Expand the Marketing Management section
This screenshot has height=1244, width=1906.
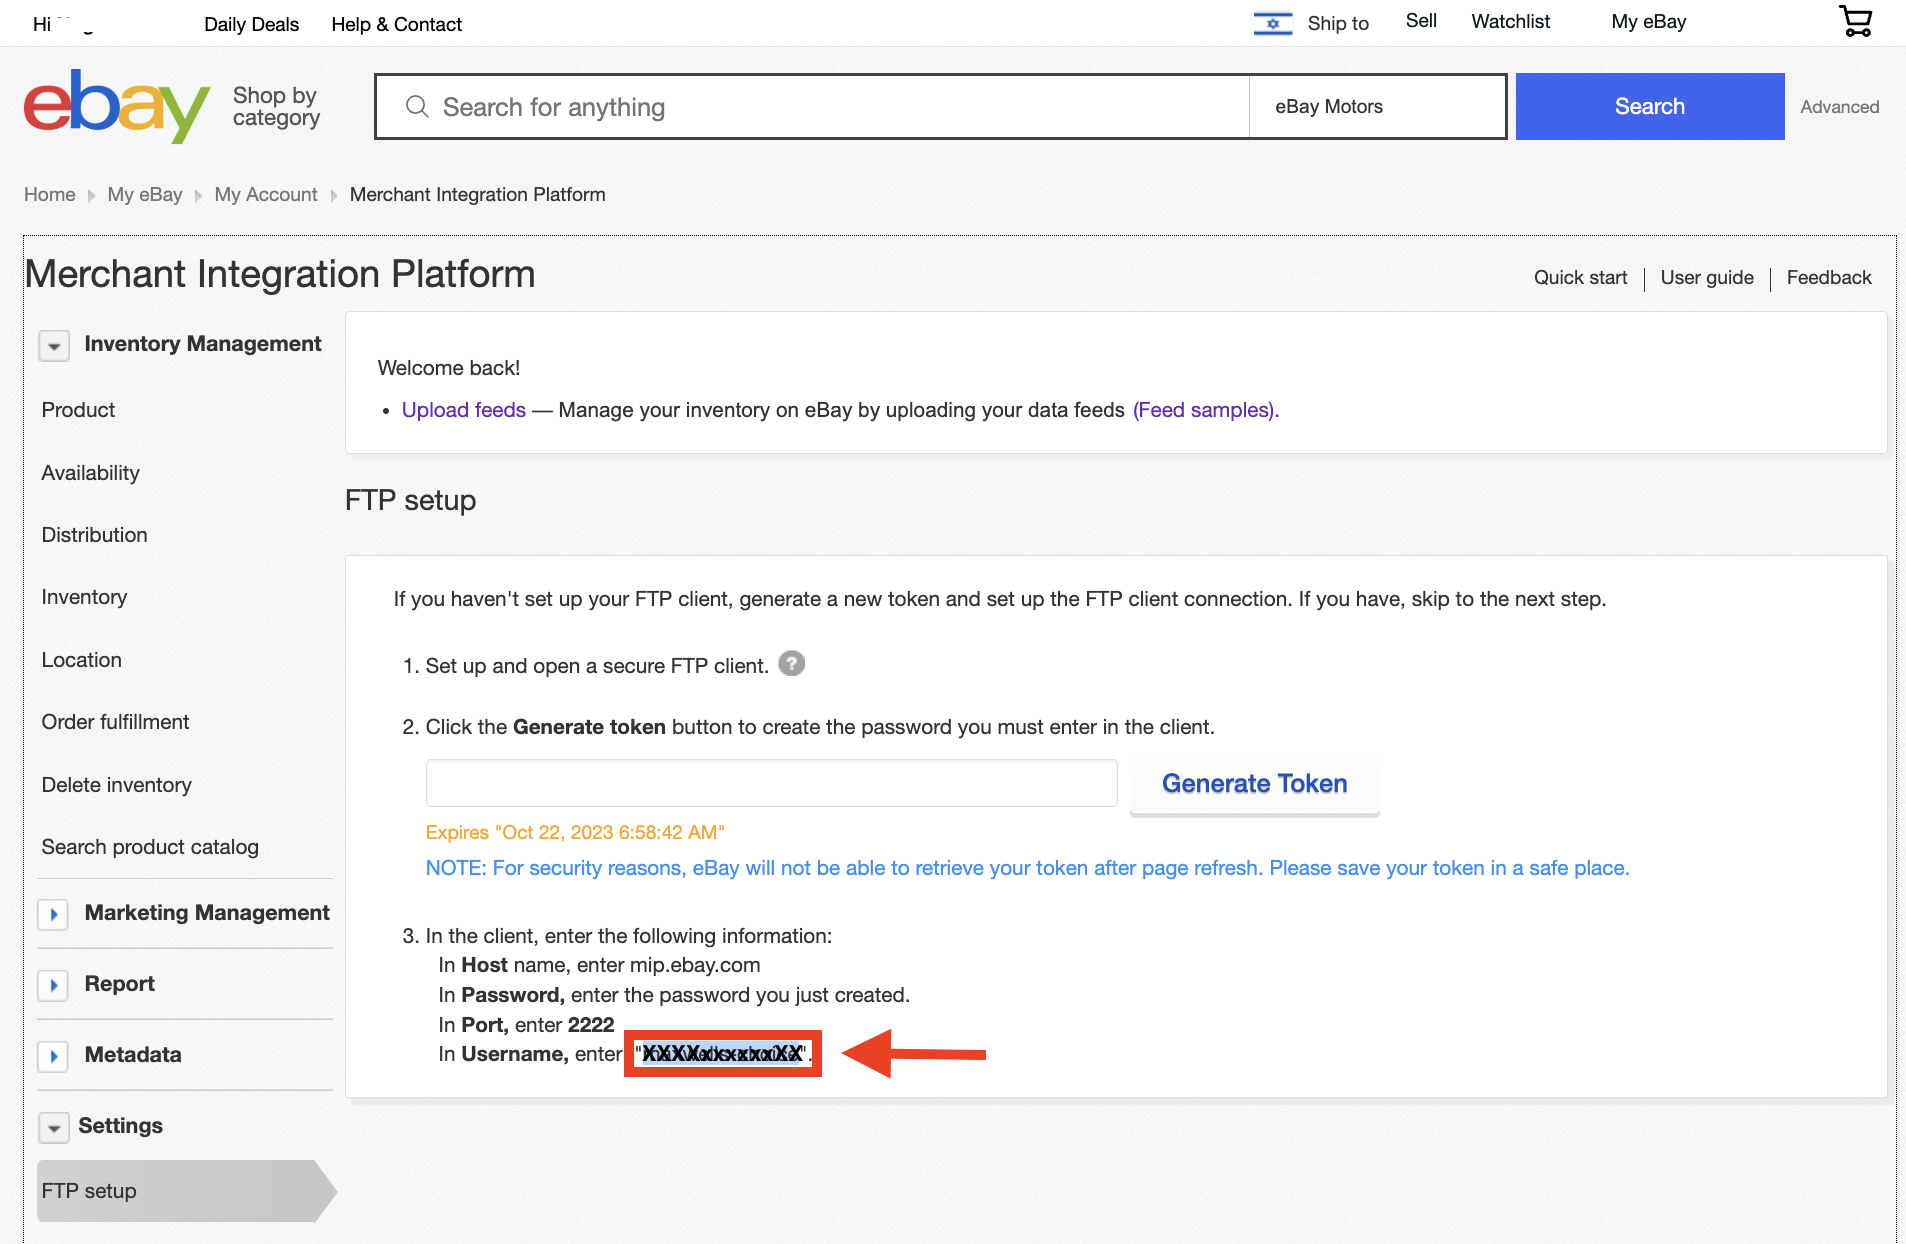(x=54, y=914)
